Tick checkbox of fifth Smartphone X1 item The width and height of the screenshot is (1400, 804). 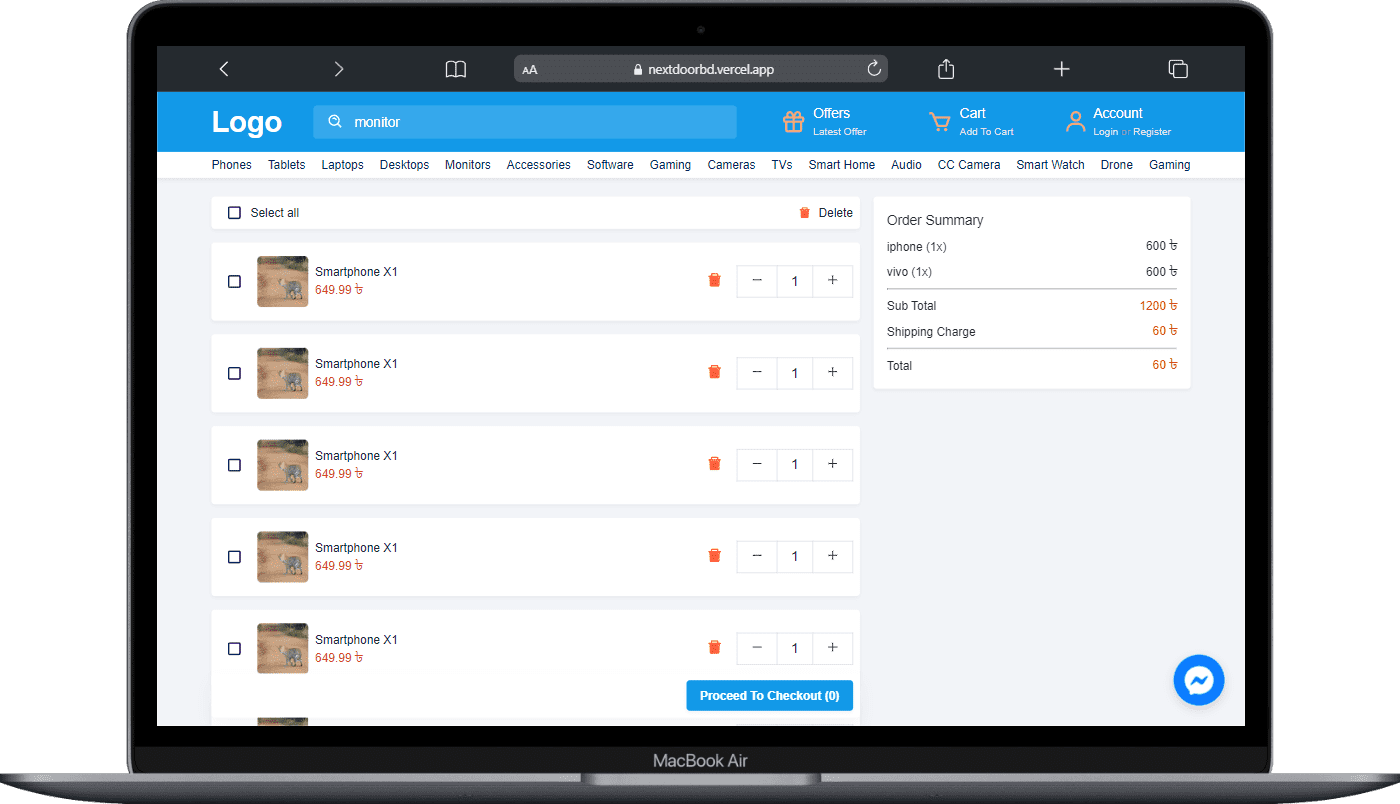tap(234, 649)
